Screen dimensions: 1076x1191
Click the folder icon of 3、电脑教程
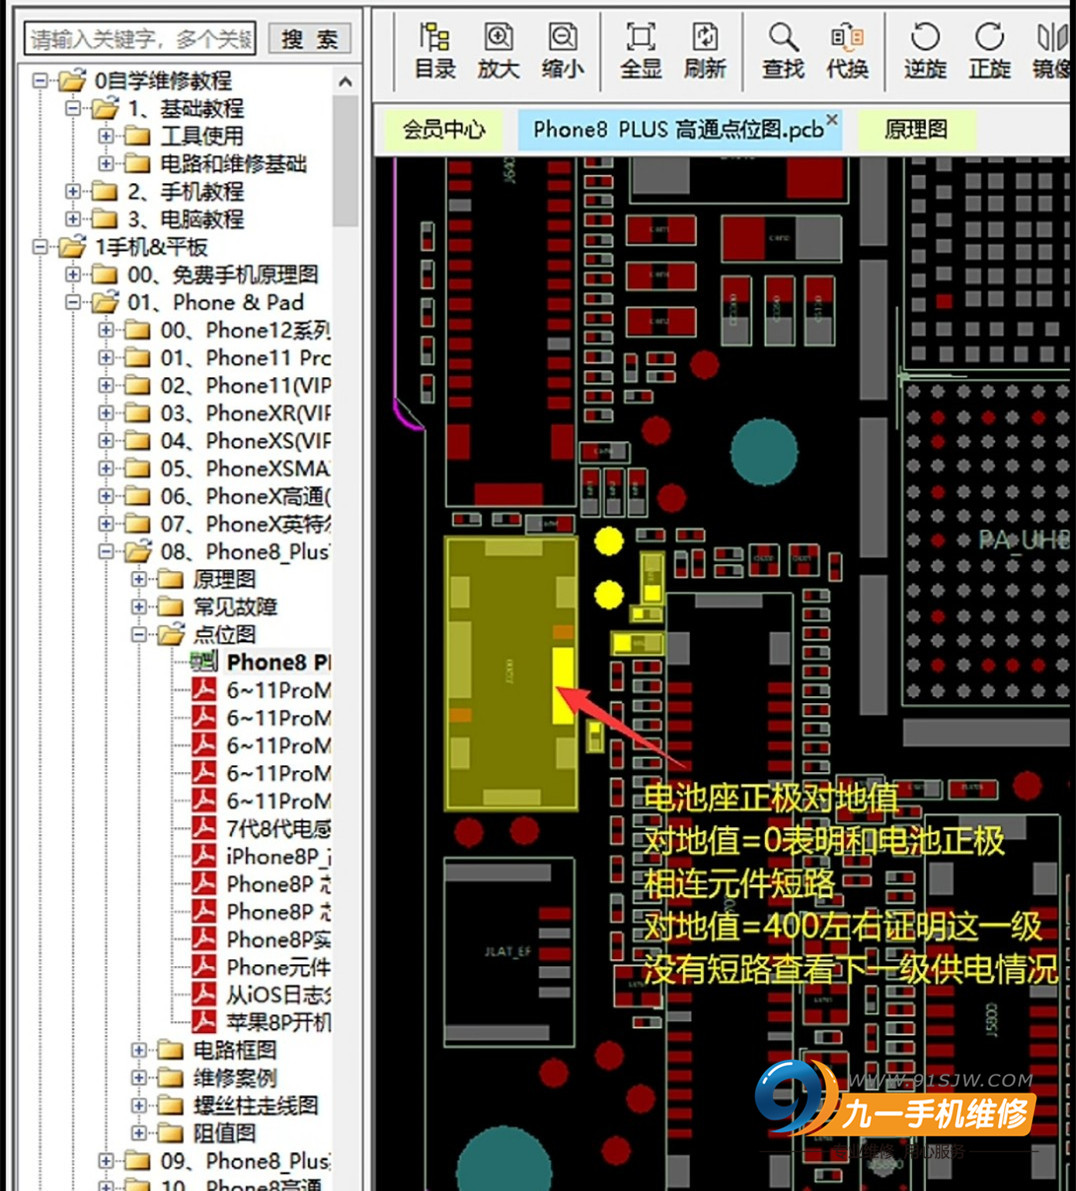105,219
